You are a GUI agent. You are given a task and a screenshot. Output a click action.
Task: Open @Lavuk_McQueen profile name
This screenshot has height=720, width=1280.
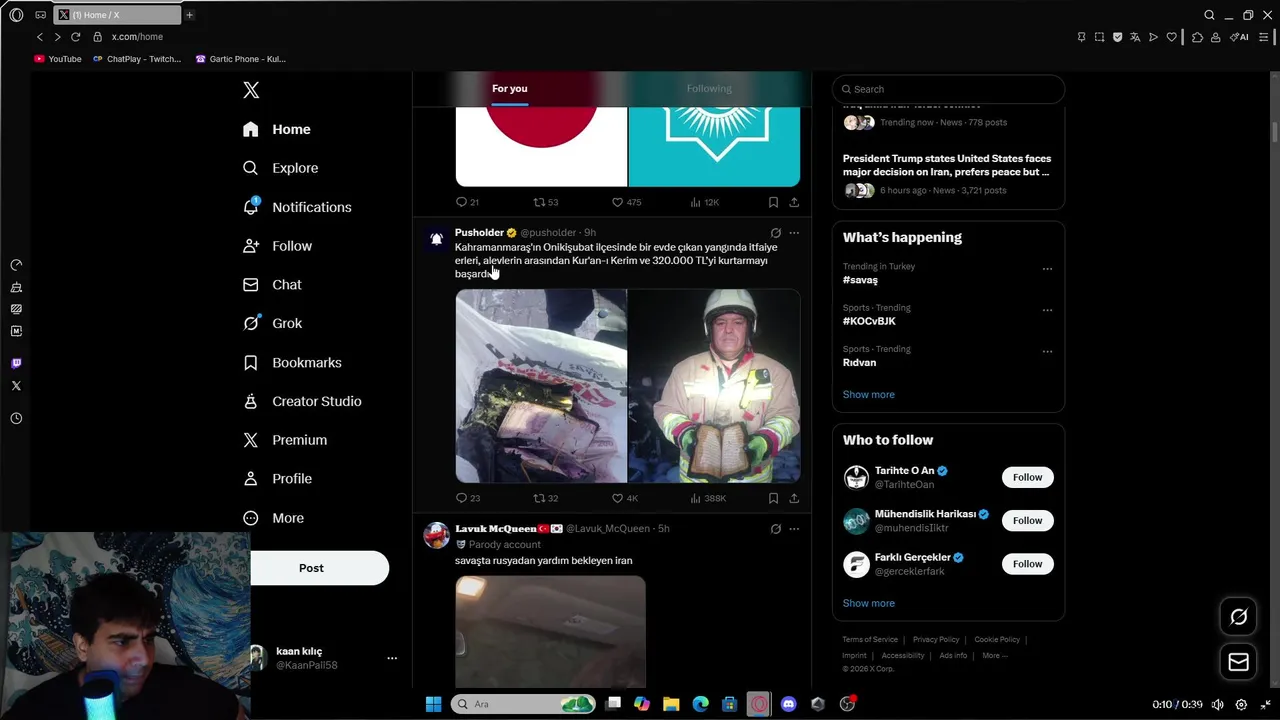608,529
